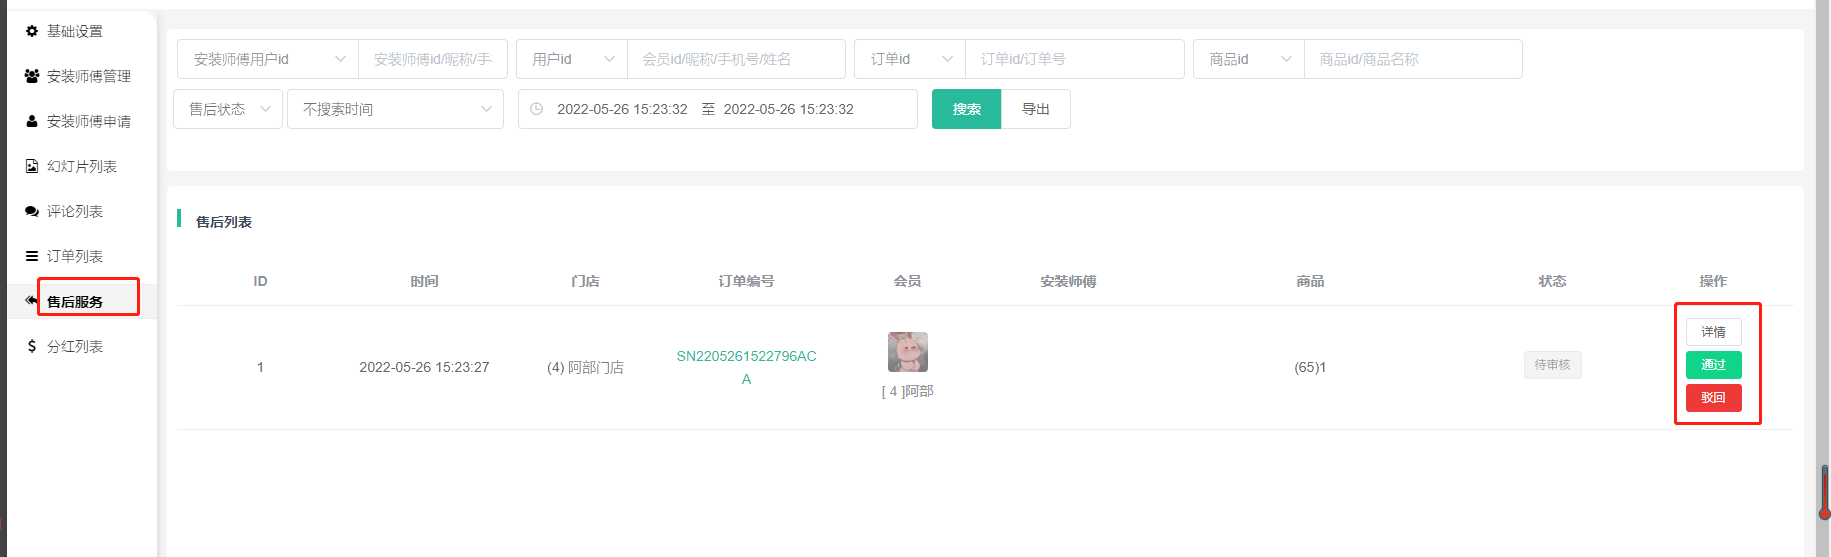Click the member avatar thumbnail for 阿部

click(x=907, y=352)
